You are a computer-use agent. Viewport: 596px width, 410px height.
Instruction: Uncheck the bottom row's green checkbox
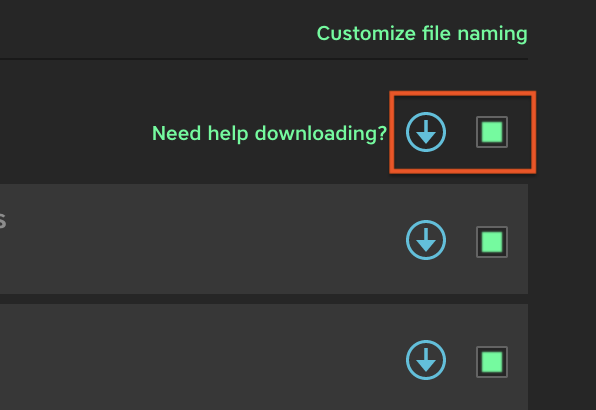pyautogui.click(x=492, y=362)
